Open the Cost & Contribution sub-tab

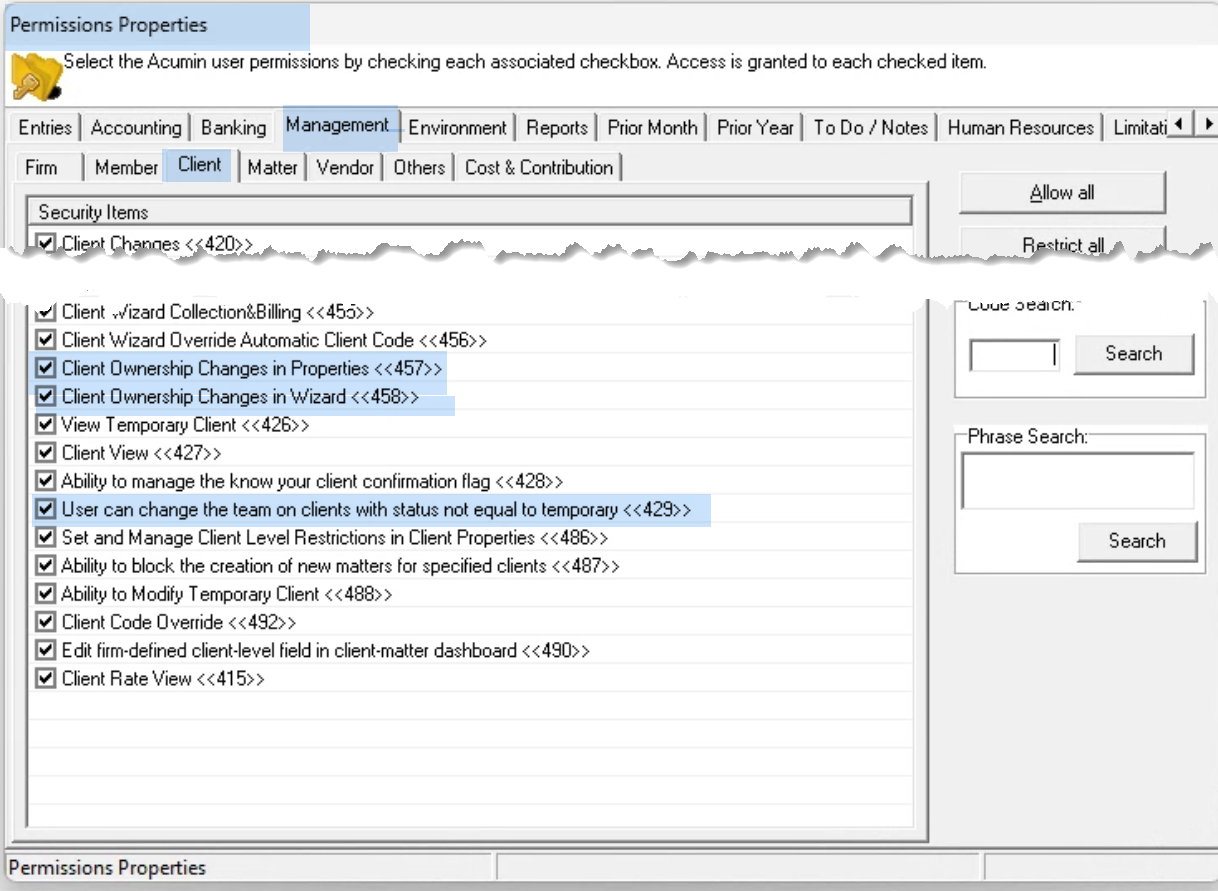[x=539, y=167]
